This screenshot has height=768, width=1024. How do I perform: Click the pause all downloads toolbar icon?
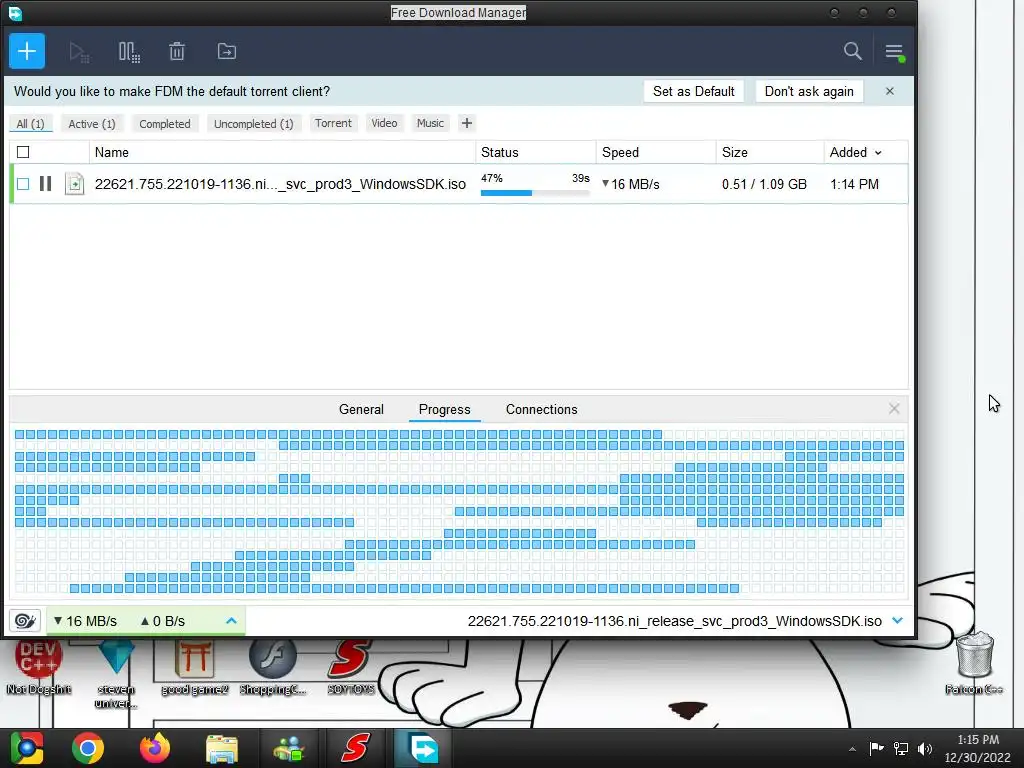pyautogui.click(x=129, y=52)
